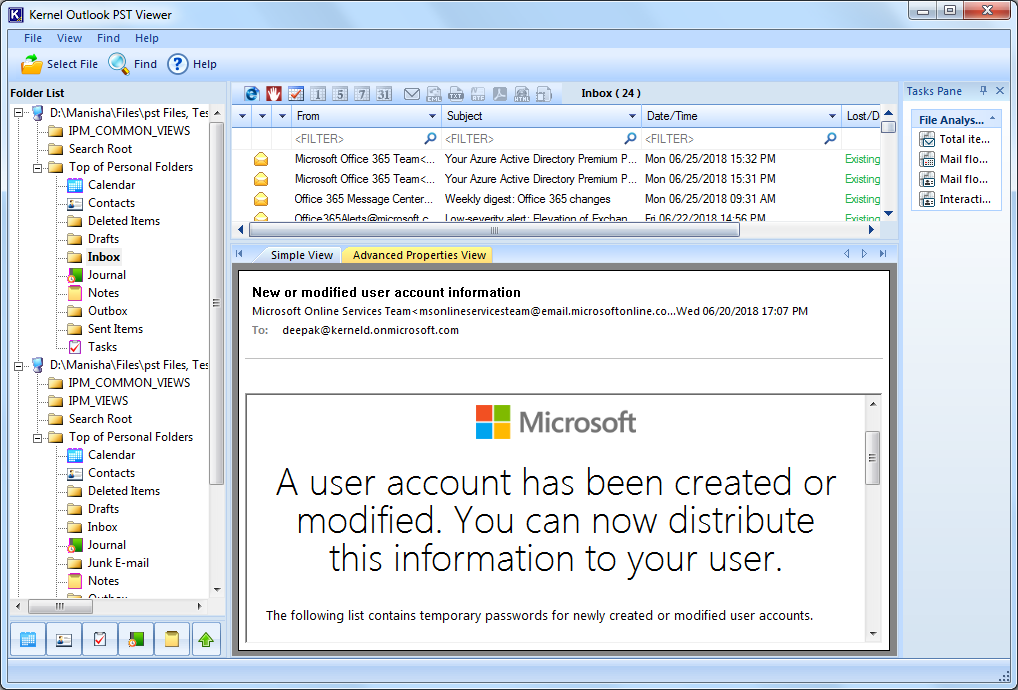This screenshot has height=690, width=1018.
Task: Open Tasks clipboard button at bottom left
Action: [99, 639]
